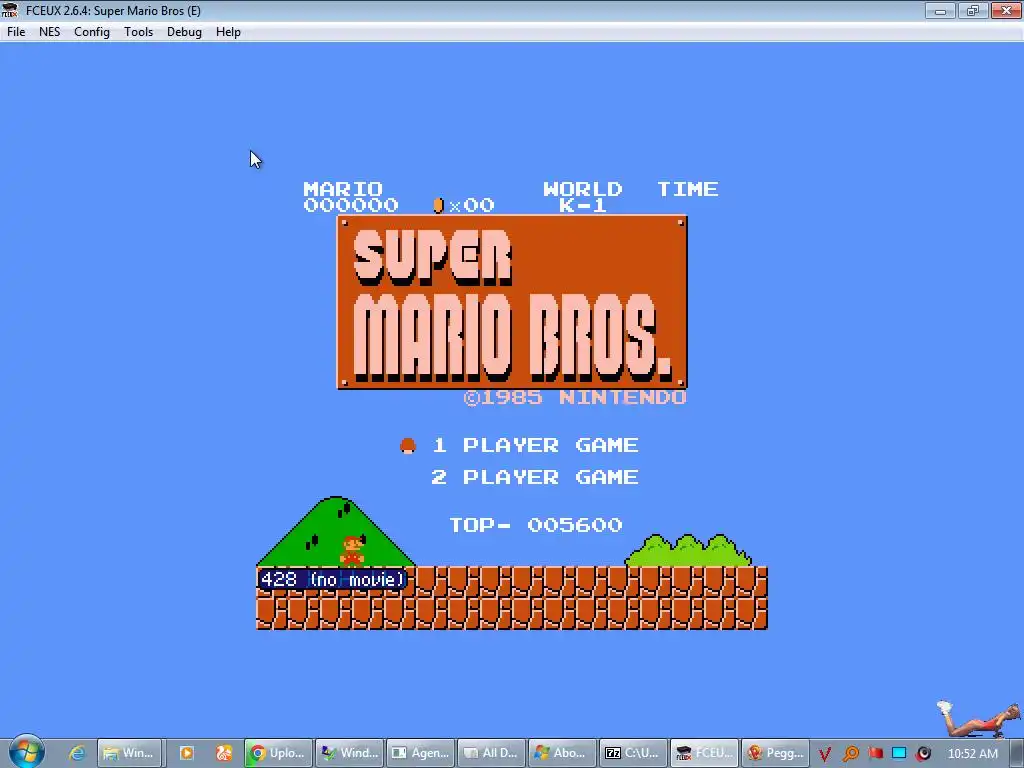
Task: Open the Windows Start menu
Action: (x=26, y=752)
